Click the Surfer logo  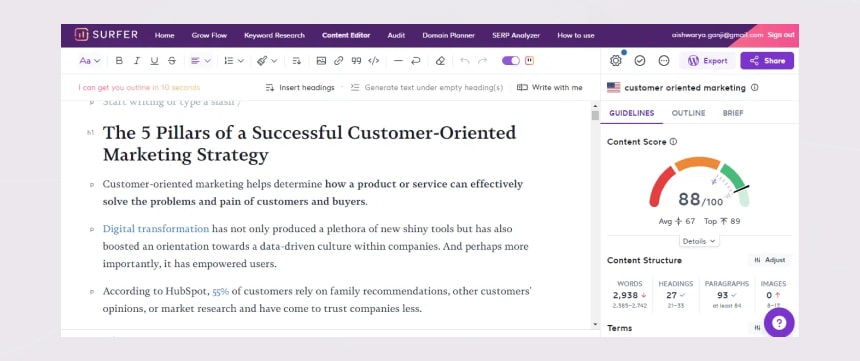[106, 35]
